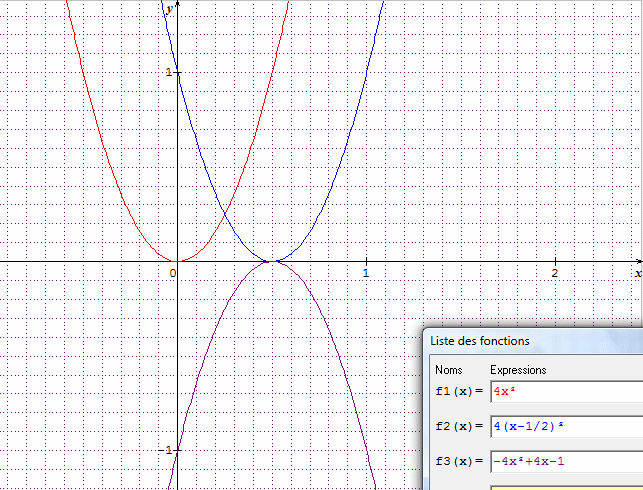Image resolution: width=643 pixels, height=490 pixels.
Task: Click where the red and blue curves intersect
Action: tap(224, 215)
